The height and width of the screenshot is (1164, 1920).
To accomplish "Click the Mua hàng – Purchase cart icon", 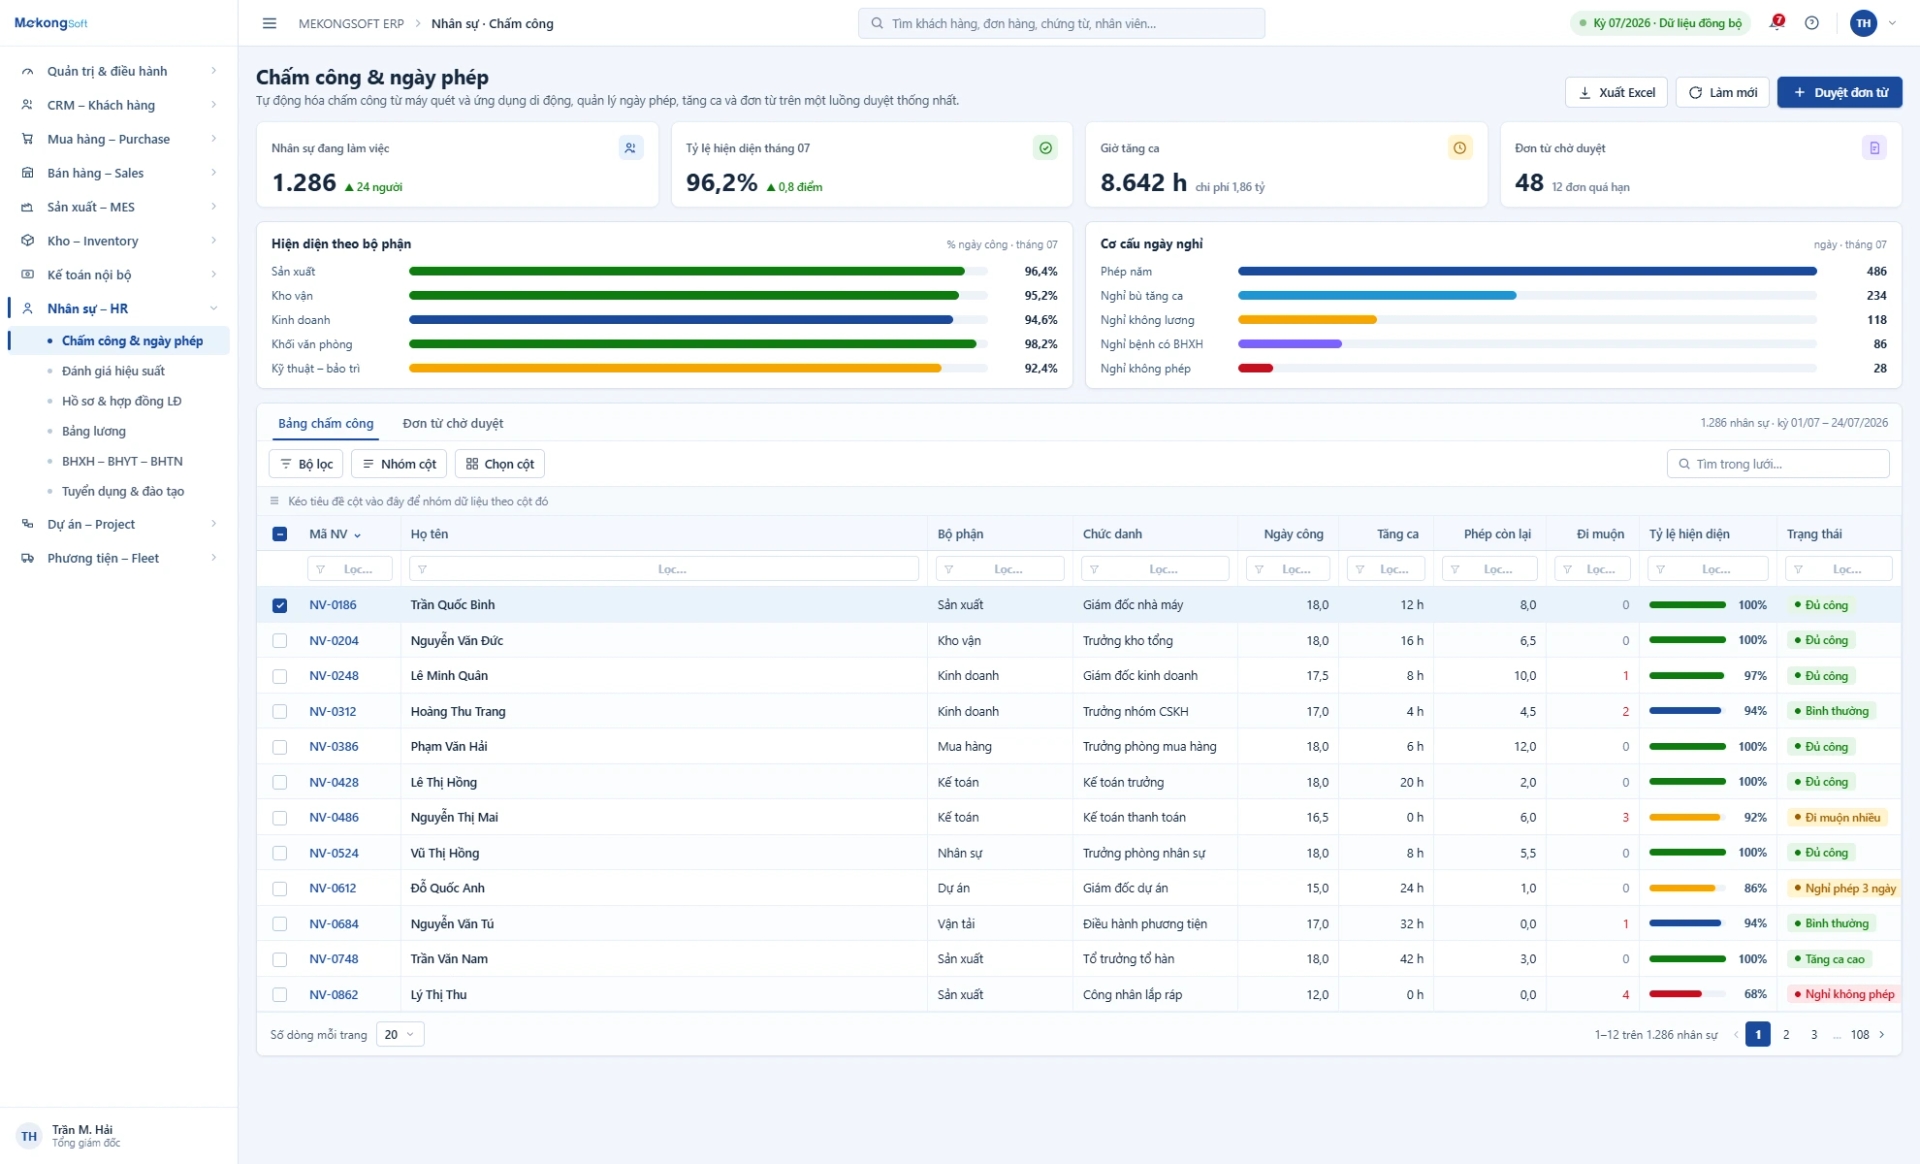I will [x=28, y=139].
